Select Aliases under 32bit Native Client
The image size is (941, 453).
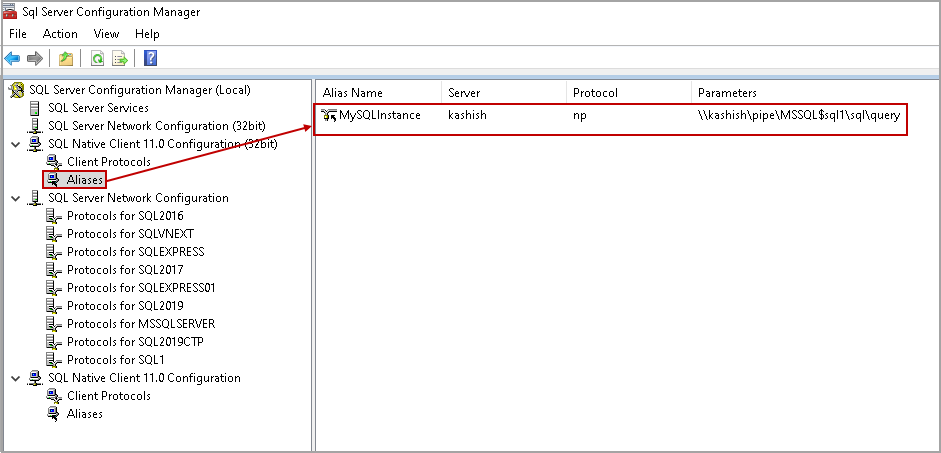click(85, 179)
